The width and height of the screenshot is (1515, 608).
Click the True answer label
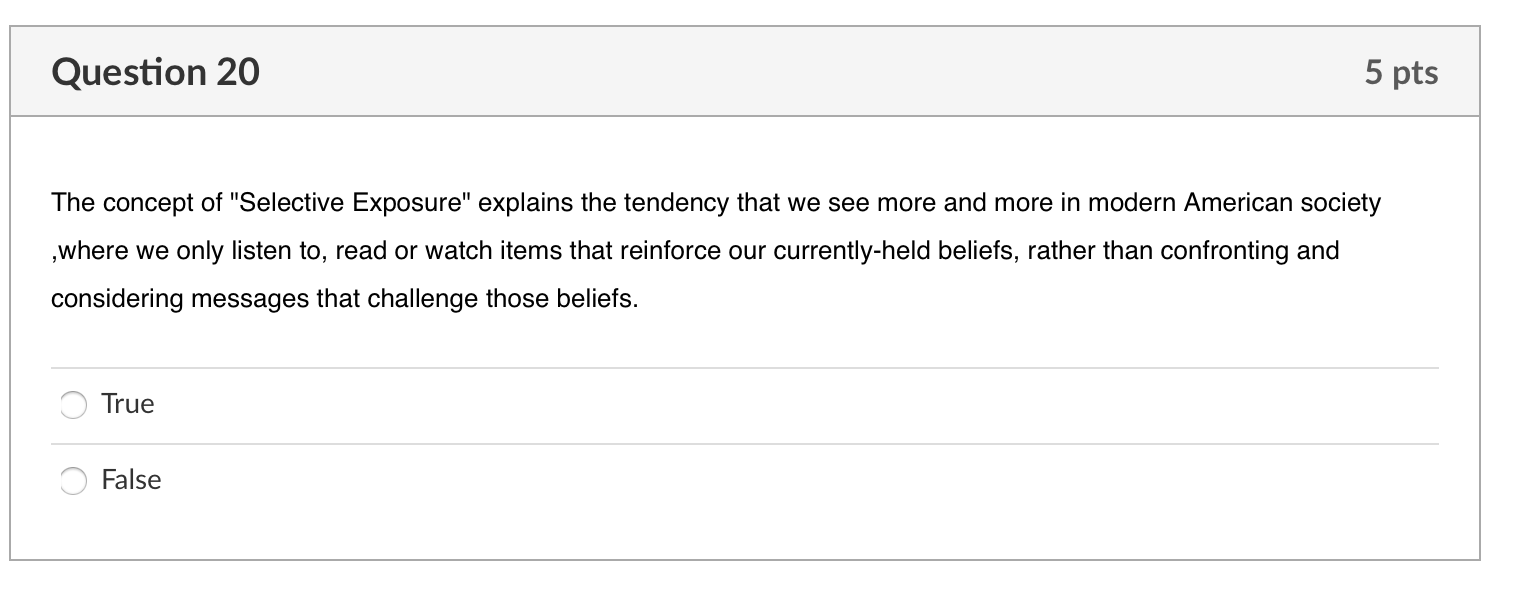pyautogui.click(x=127, y=404)
